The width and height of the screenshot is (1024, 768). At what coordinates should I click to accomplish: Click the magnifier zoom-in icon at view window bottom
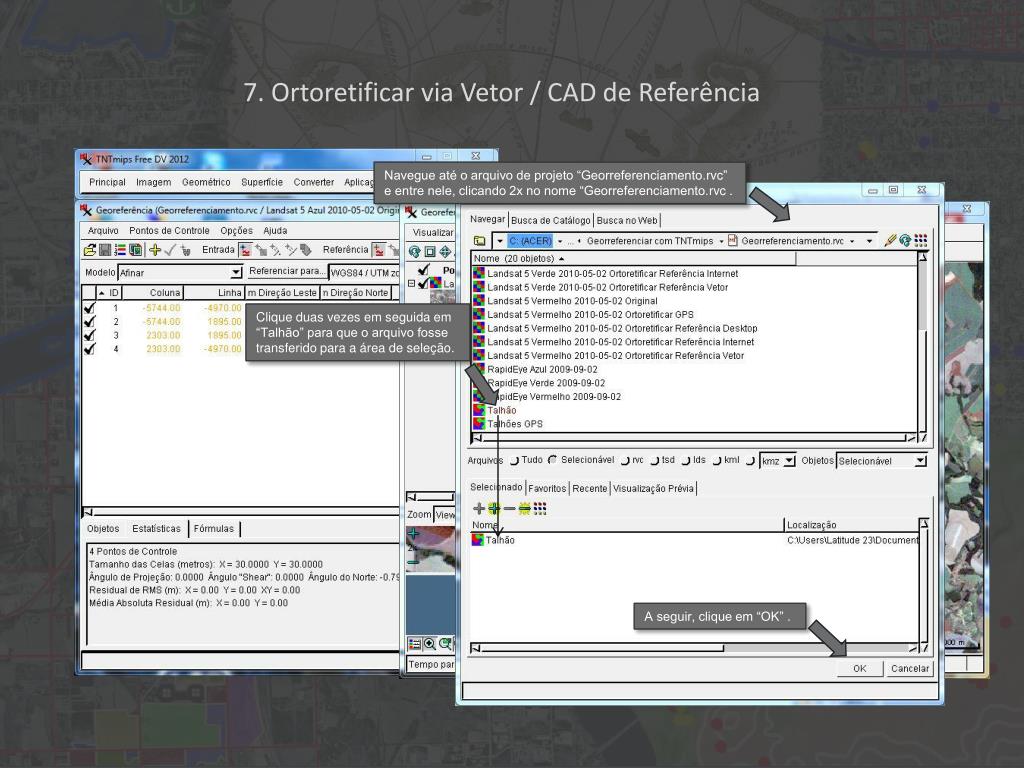point(430,644)
